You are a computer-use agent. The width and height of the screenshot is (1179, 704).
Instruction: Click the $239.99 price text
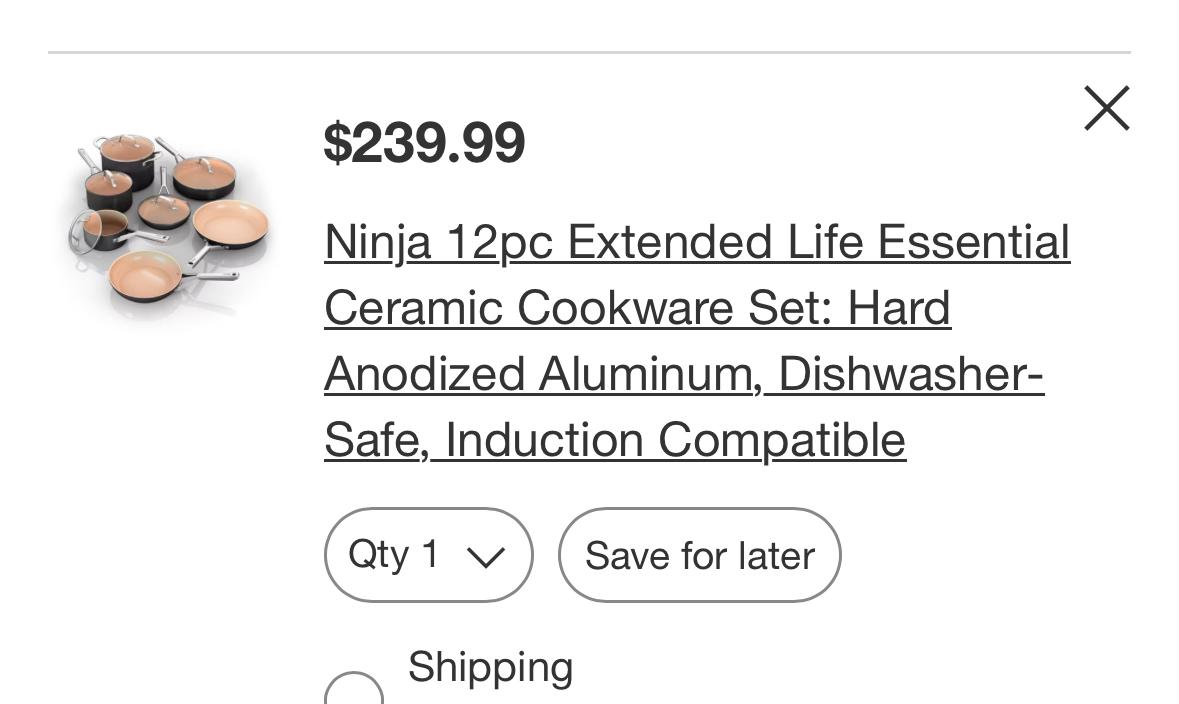[424, 142]
